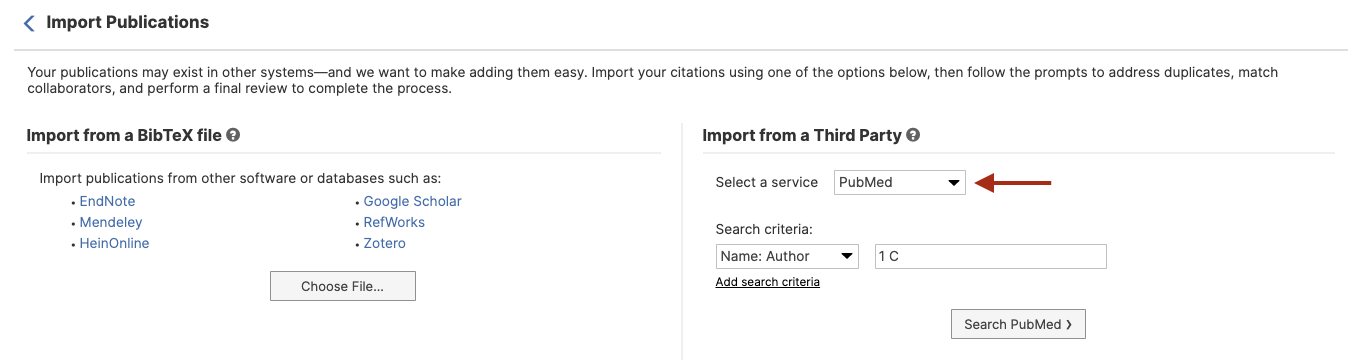Click the "Import from a BibTeX file" heading
The image size is (1361, 360).
(124, 135)
